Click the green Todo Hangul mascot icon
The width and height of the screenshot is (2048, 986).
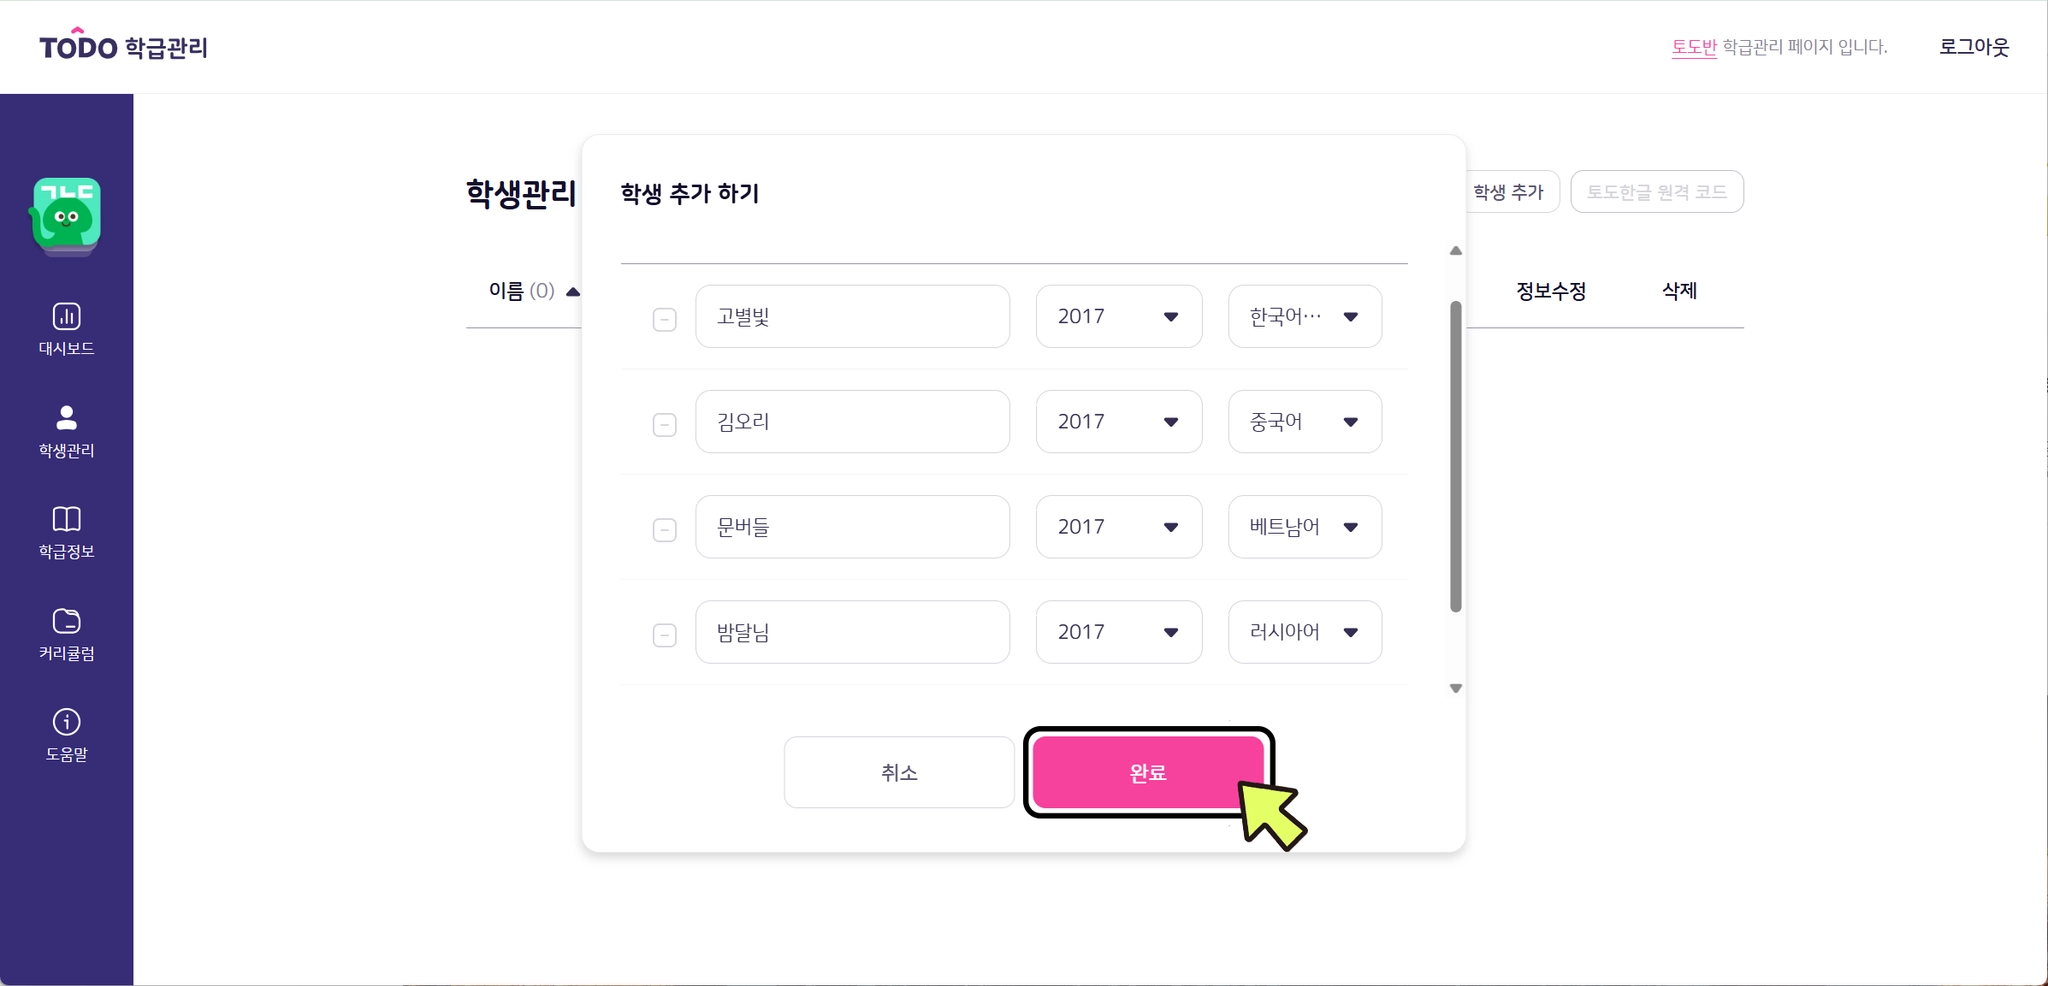point(66,215)
